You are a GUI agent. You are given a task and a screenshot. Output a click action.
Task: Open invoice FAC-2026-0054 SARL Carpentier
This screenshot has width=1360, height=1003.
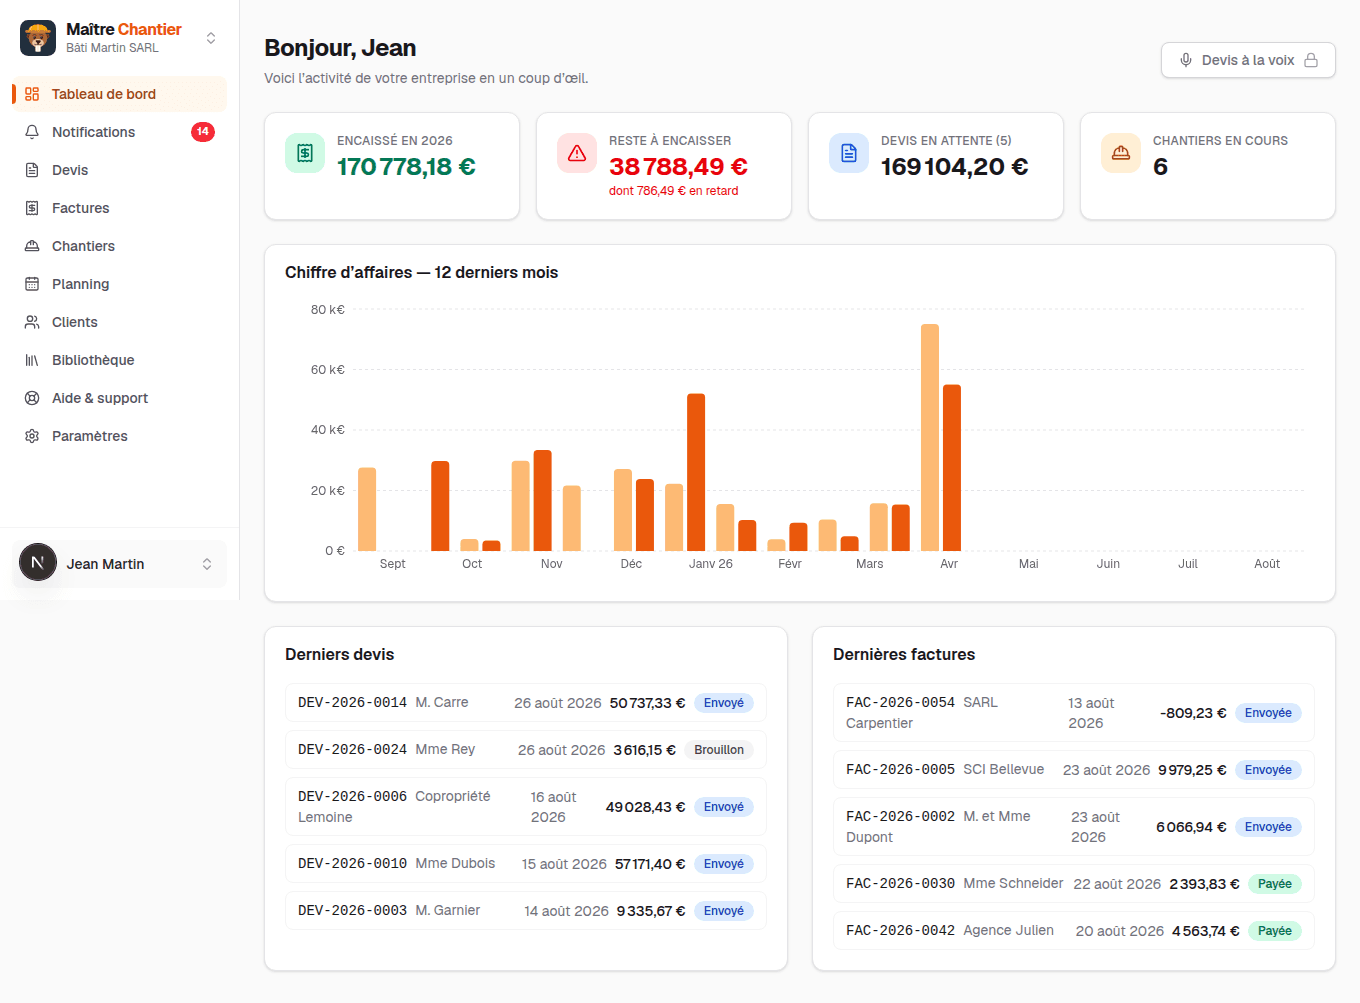1074,713
